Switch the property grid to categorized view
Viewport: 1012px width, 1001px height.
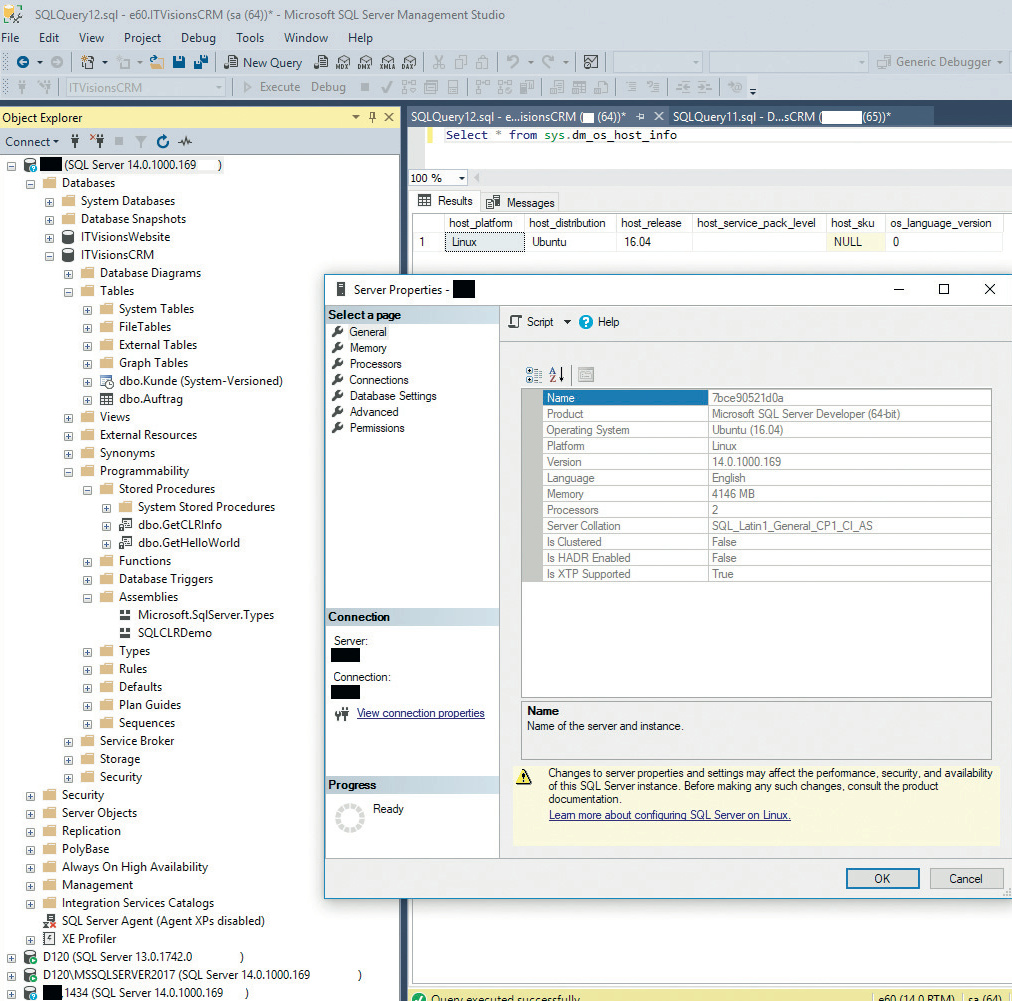[x=534, y=375]
